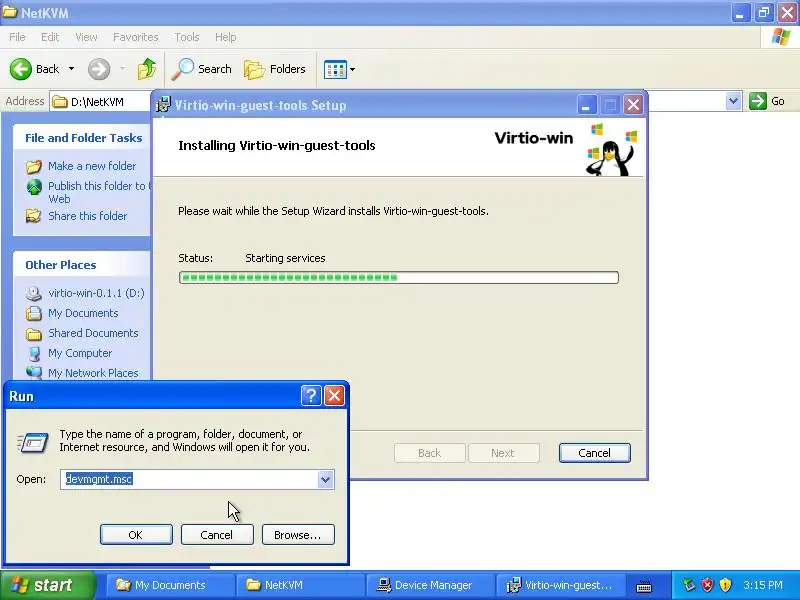Click the keyboard icon on the taskbar
The height and width of the screenshot is (600, 800).
click(x=644, y=586)
